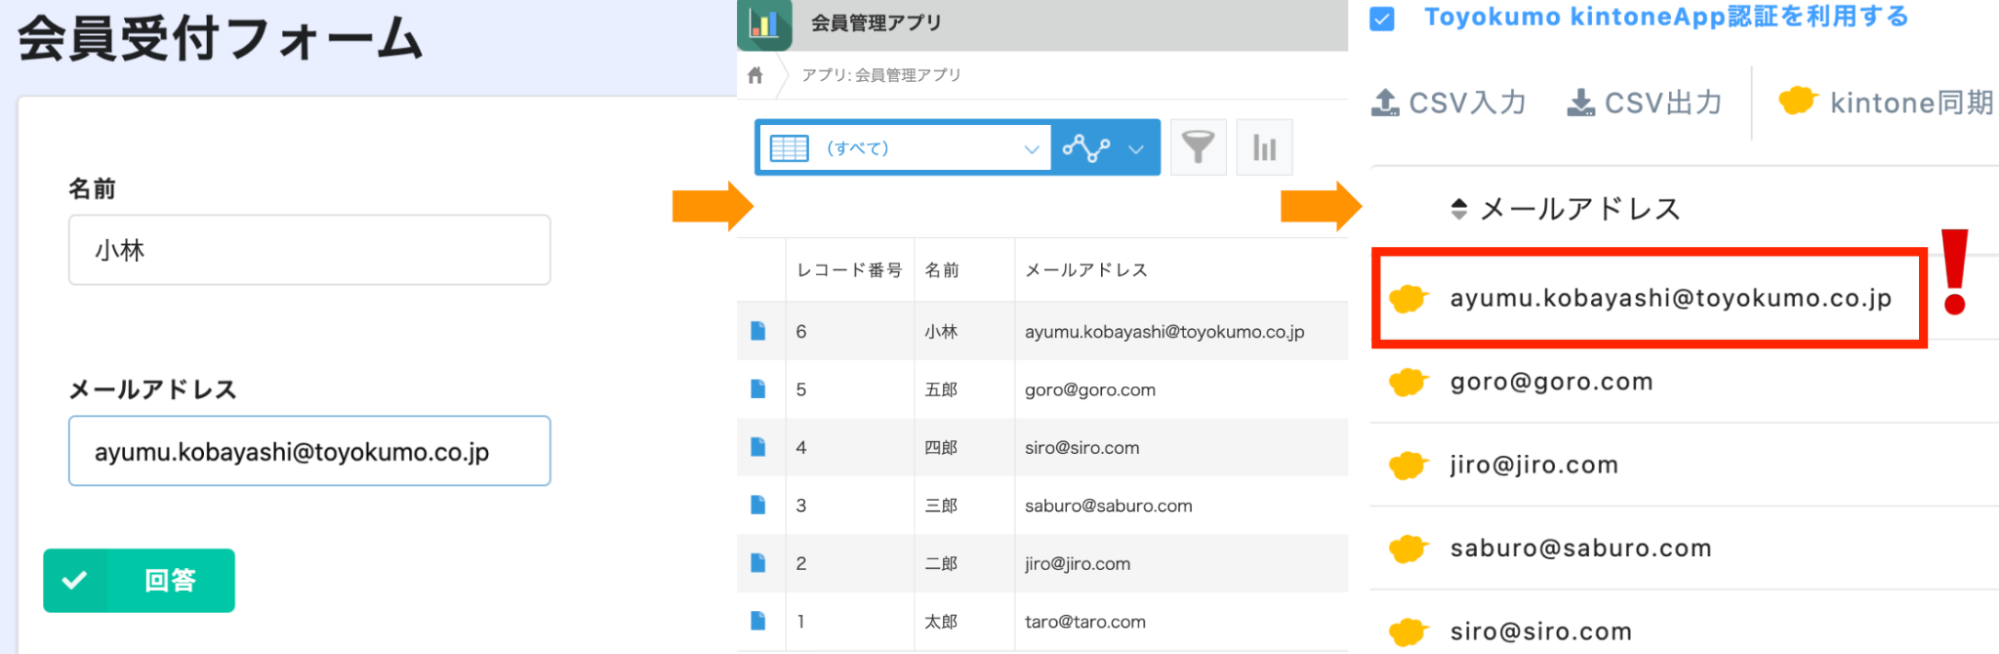Image resolution: width=1999 pixels, height=654 pixels.
Task: Go to the kintone home icon
Action: (755, 75)
